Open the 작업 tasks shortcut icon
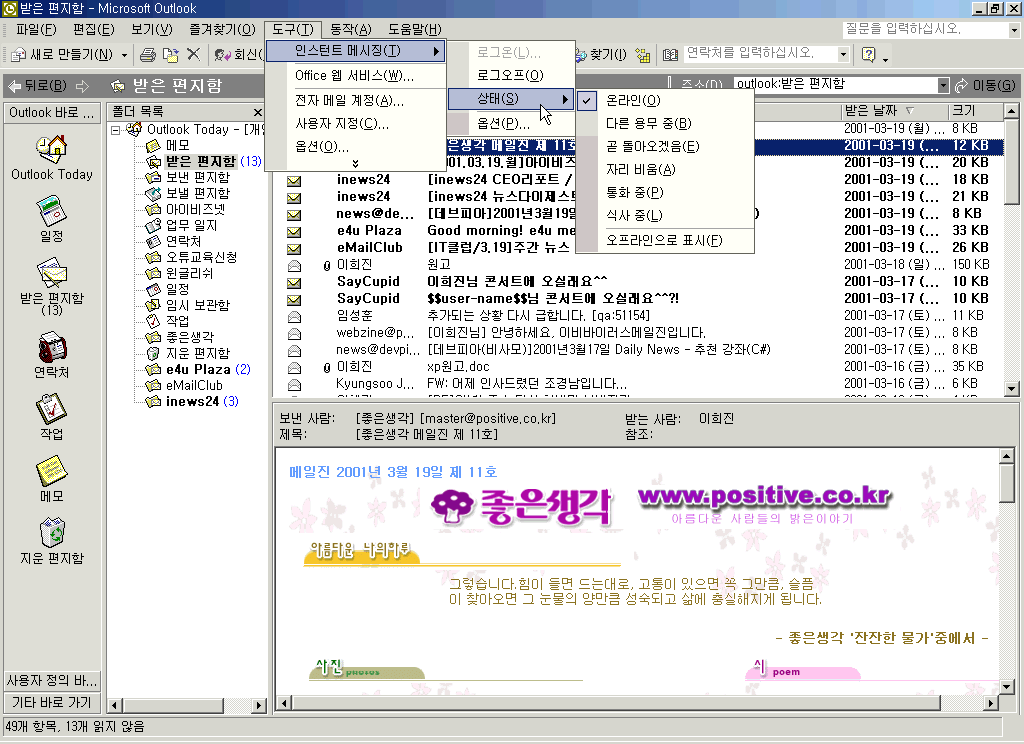This screenshot has height=744, width=1024. pyautogui.click(x=51, y=410)
